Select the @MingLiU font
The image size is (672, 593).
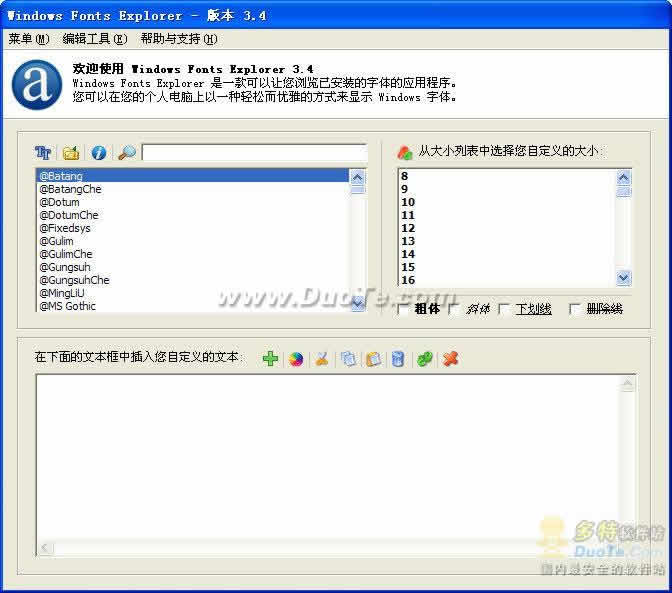192,293
